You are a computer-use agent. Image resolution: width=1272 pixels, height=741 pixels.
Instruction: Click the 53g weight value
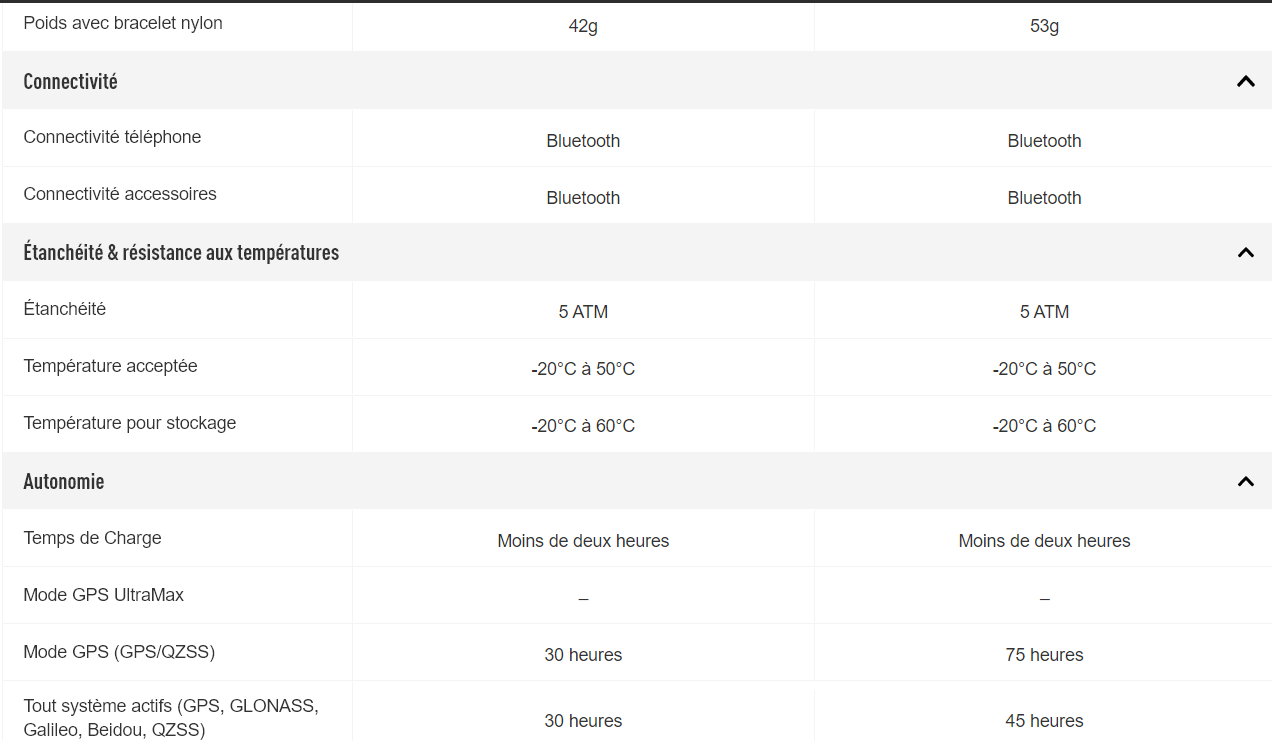(1044, 26)
